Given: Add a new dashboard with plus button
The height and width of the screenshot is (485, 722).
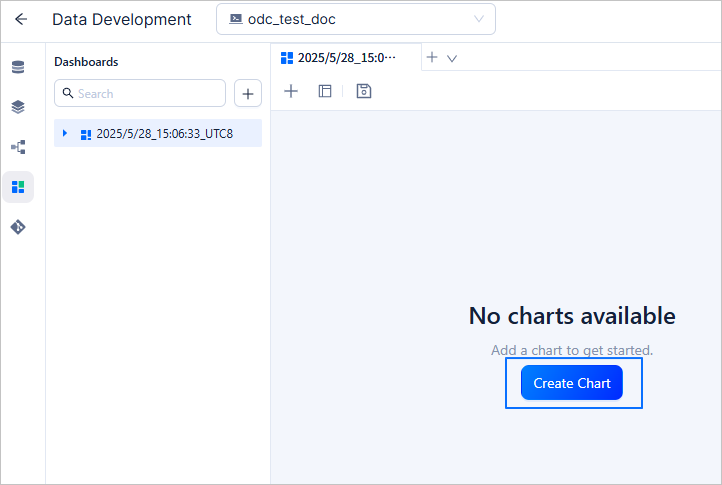Looking at the screenshot, I should (248, 94).
